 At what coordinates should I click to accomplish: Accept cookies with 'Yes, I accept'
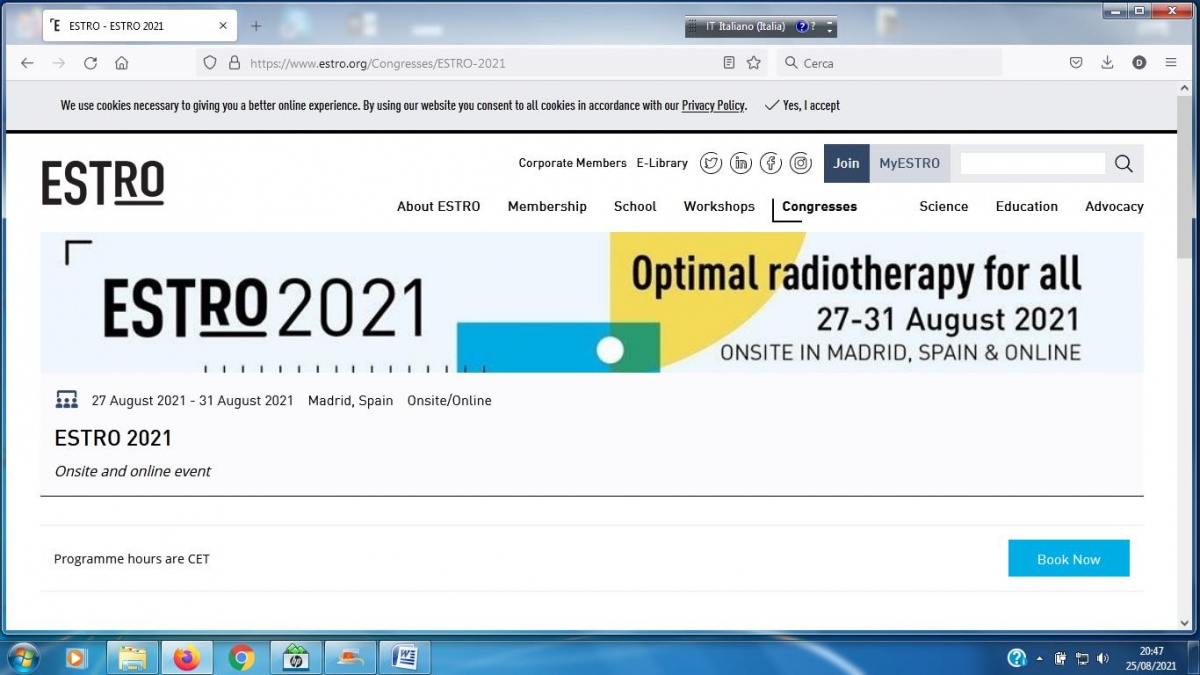click(x=801, y=105)
